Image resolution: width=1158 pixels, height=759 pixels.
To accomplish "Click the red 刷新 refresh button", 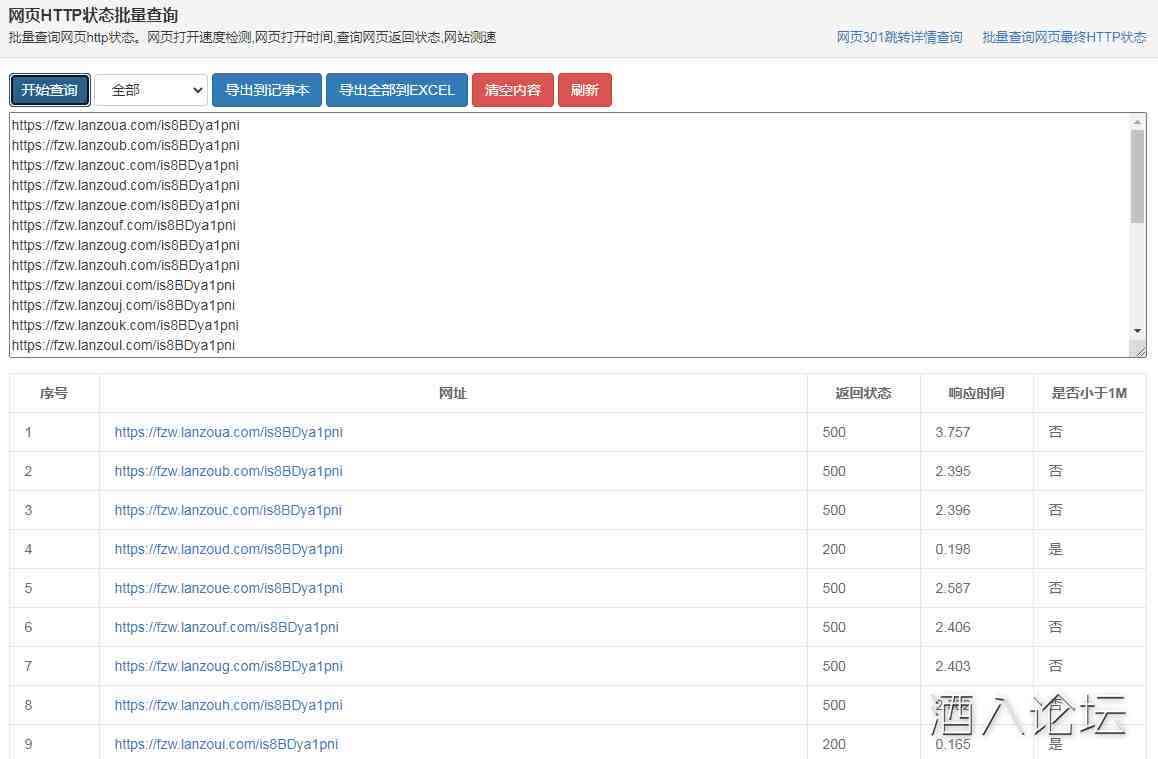I will click(584, 90).
